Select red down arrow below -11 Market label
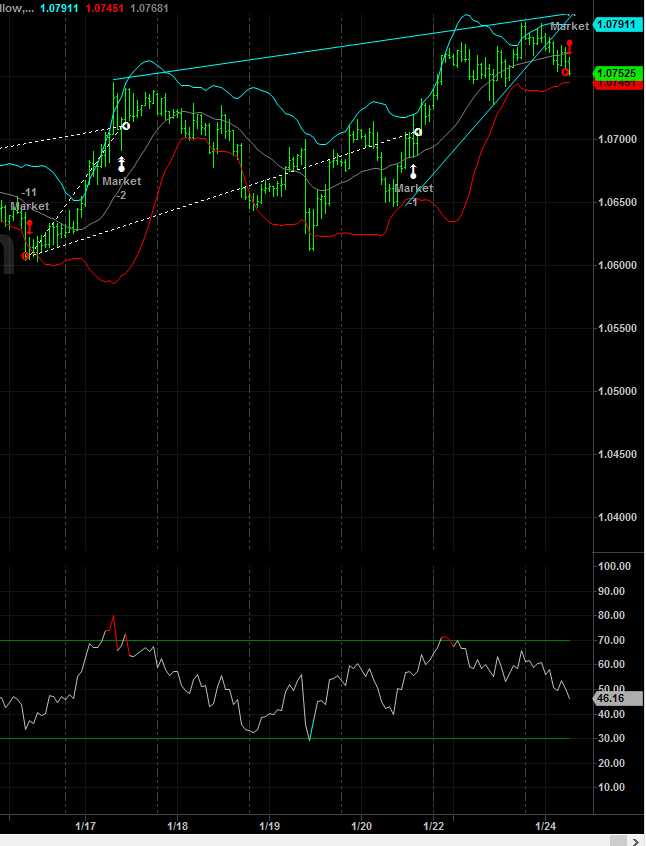The width and height of the screenshot is (646, 846). tap(29, 226)
